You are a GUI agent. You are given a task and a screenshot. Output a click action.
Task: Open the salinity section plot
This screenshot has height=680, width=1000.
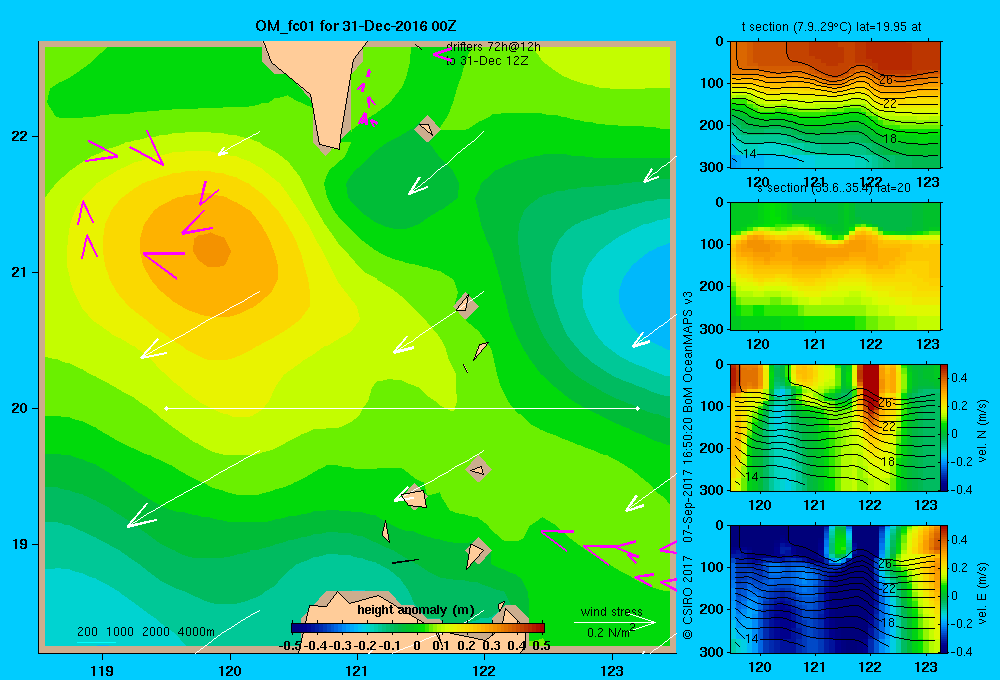coord(835,266)
